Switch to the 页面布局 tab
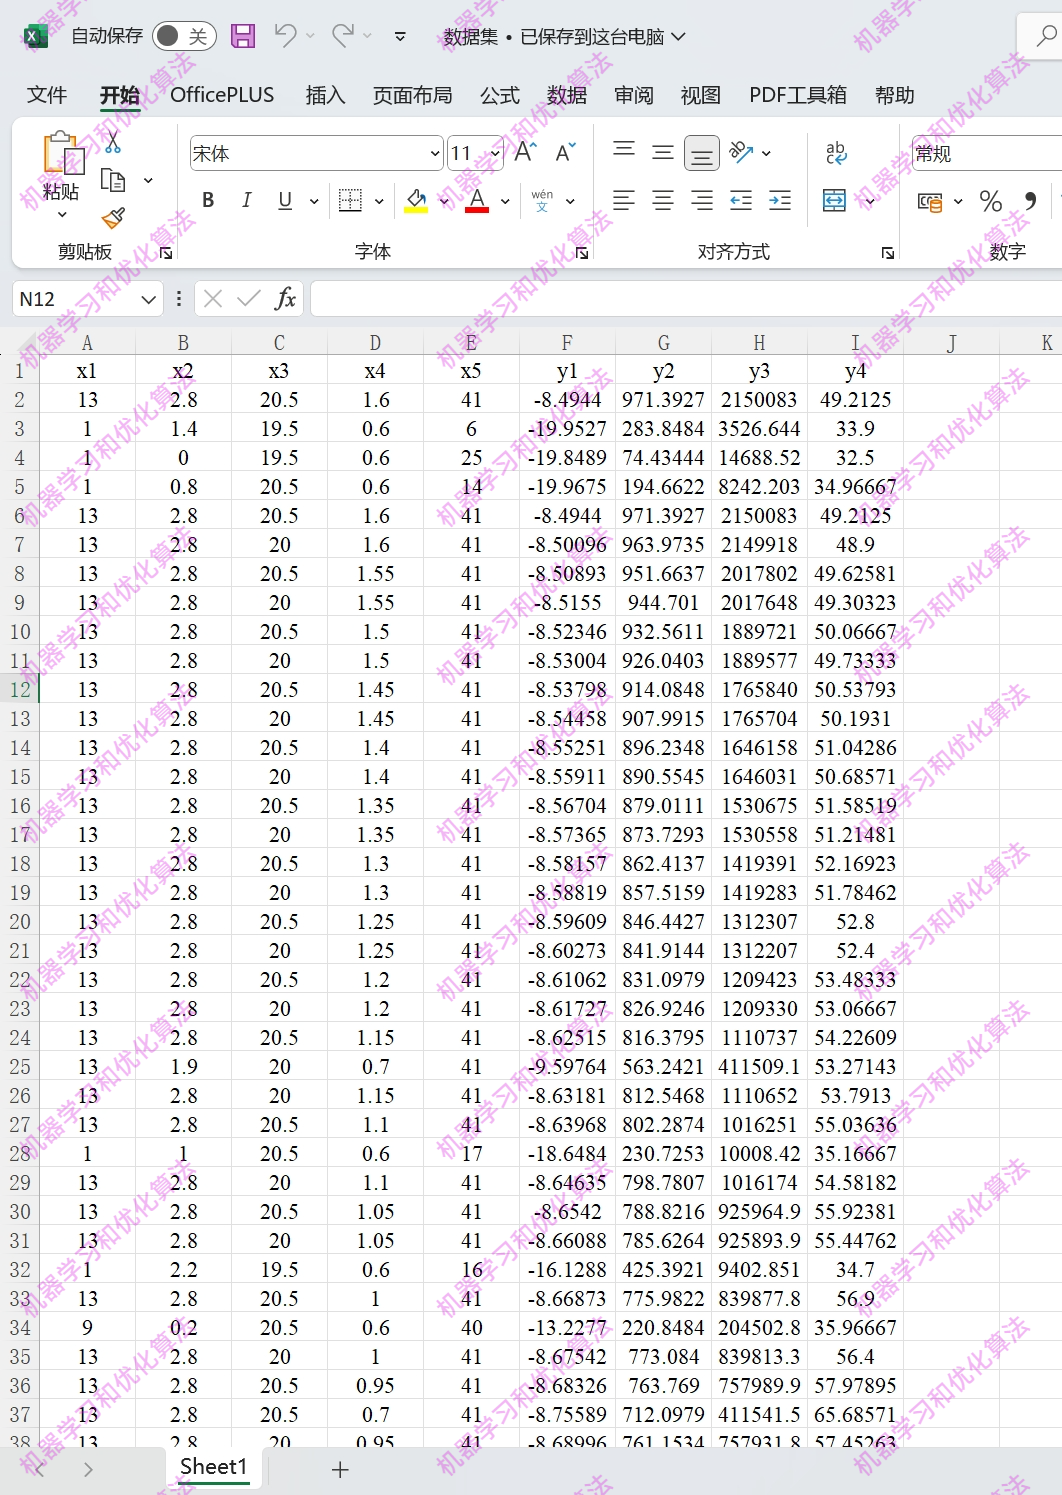Viewport: 1062px width, 1495px height. click(x=412, y=95)
